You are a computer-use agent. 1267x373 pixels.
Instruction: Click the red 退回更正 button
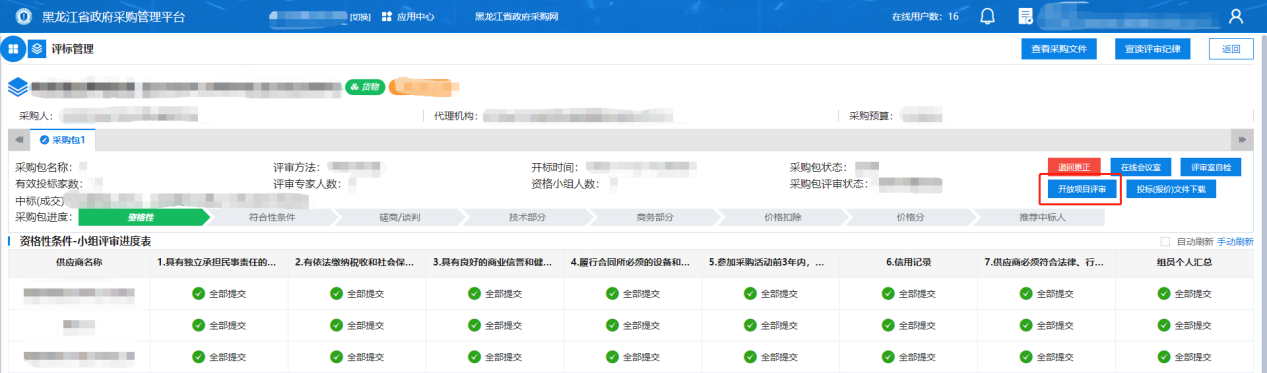coord(1074,167)
